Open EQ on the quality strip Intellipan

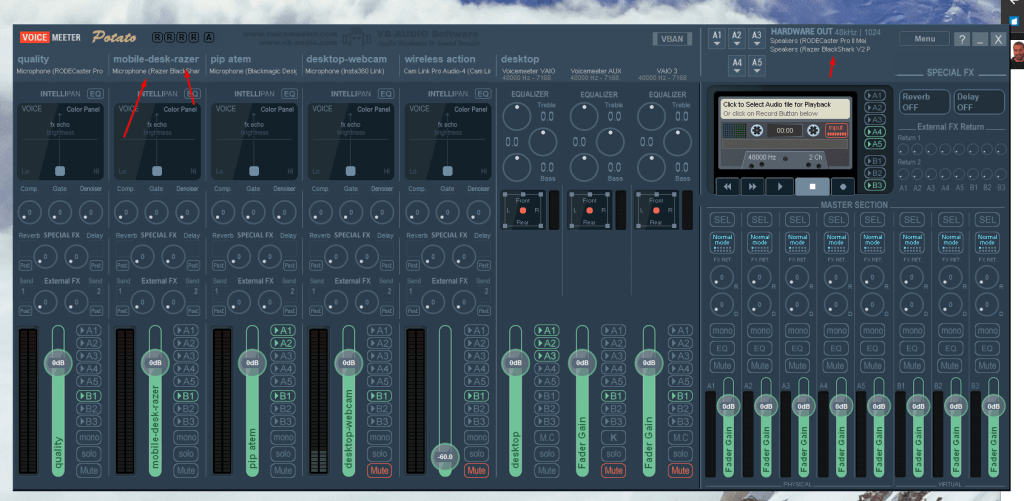(x=96, y=94)
